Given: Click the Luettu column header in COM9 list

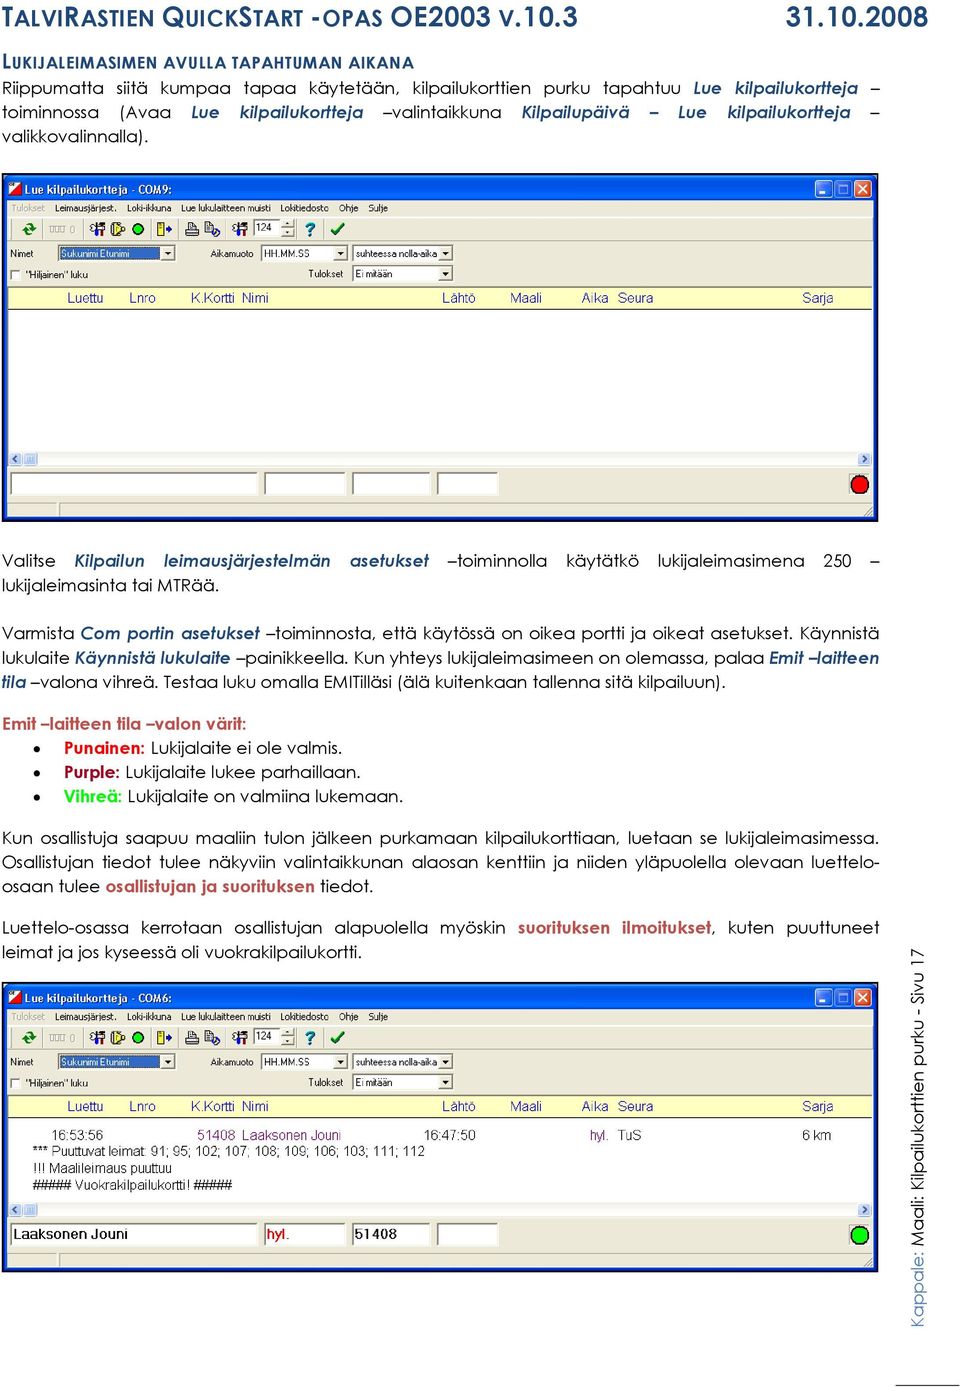Looking at the screenshot, I should [85, 298].
